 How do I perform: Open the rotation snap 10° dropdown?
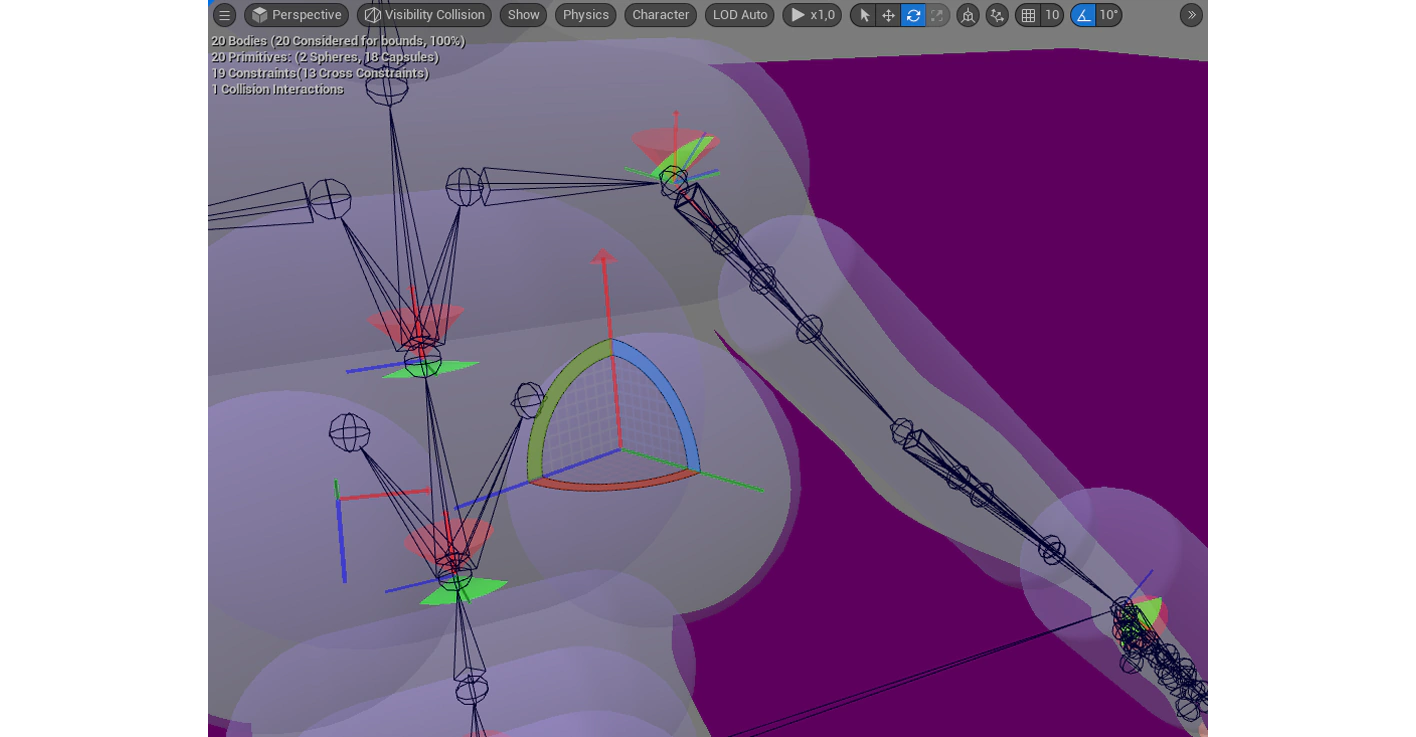pos(1109,15)
